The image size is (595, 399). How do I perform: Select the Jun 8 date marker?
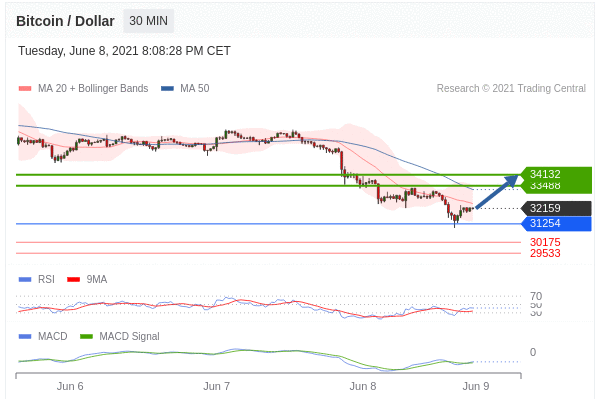[363, 386]
